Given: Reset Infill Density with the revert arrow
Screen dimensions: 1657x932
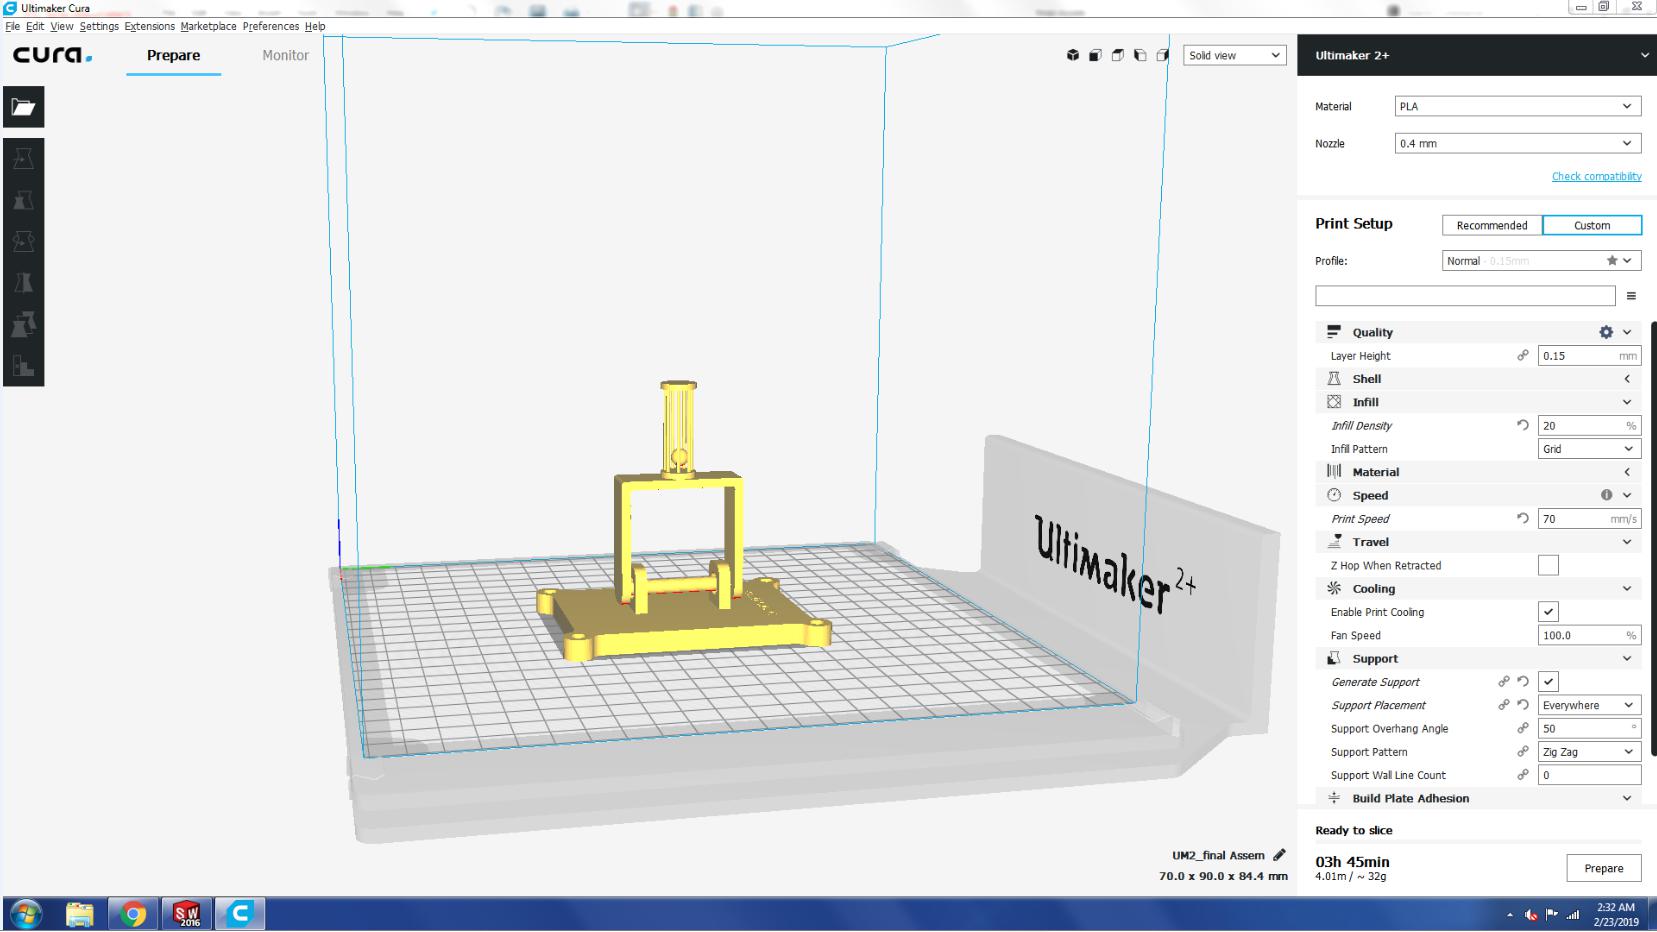Looking at the screenshot, I should (1523, 425).
